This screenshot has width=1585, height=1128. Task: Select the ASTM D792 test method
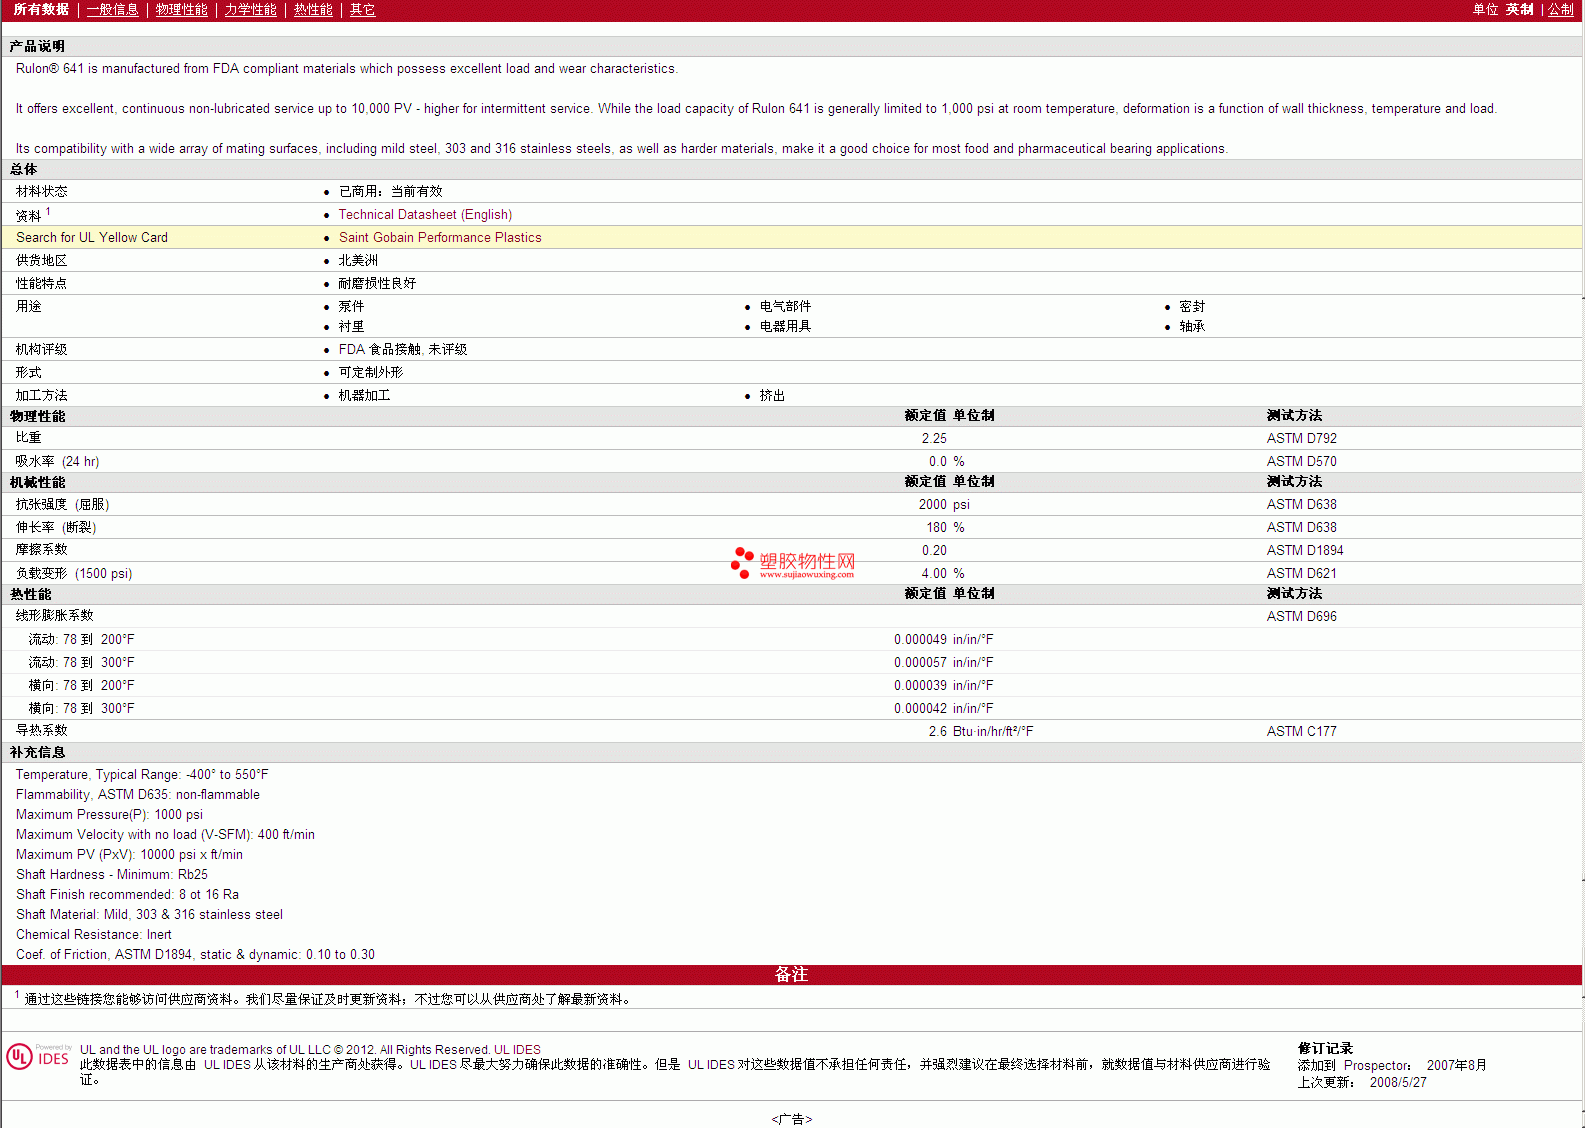(x=1301, y=438)
